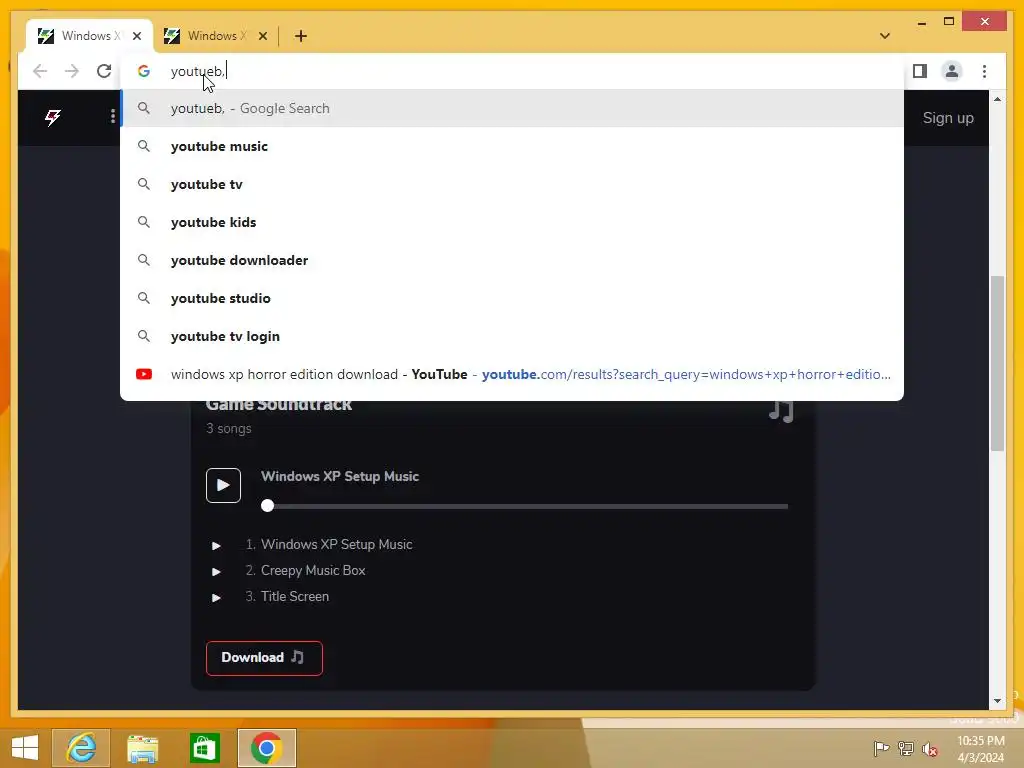Click the network tray icon

coord(906,749)
